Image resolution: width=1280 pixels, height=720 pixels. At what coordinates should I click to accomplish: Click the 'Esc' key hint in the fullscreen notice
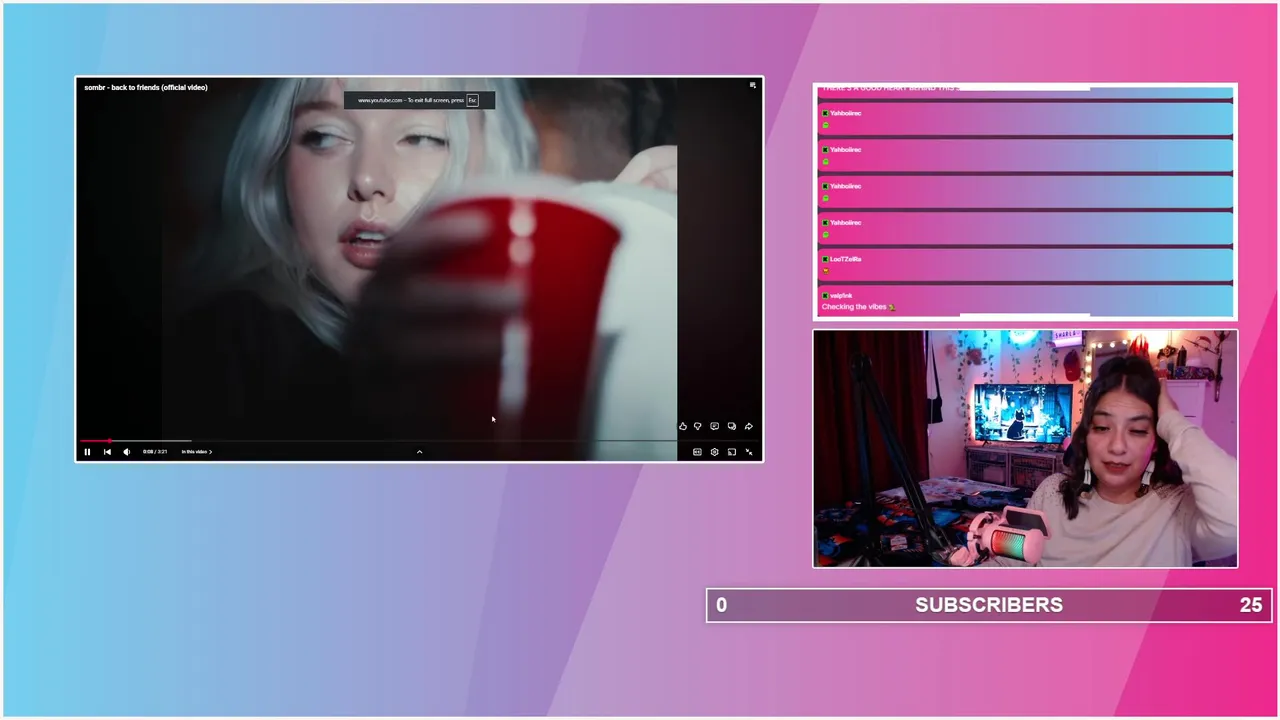472,100
